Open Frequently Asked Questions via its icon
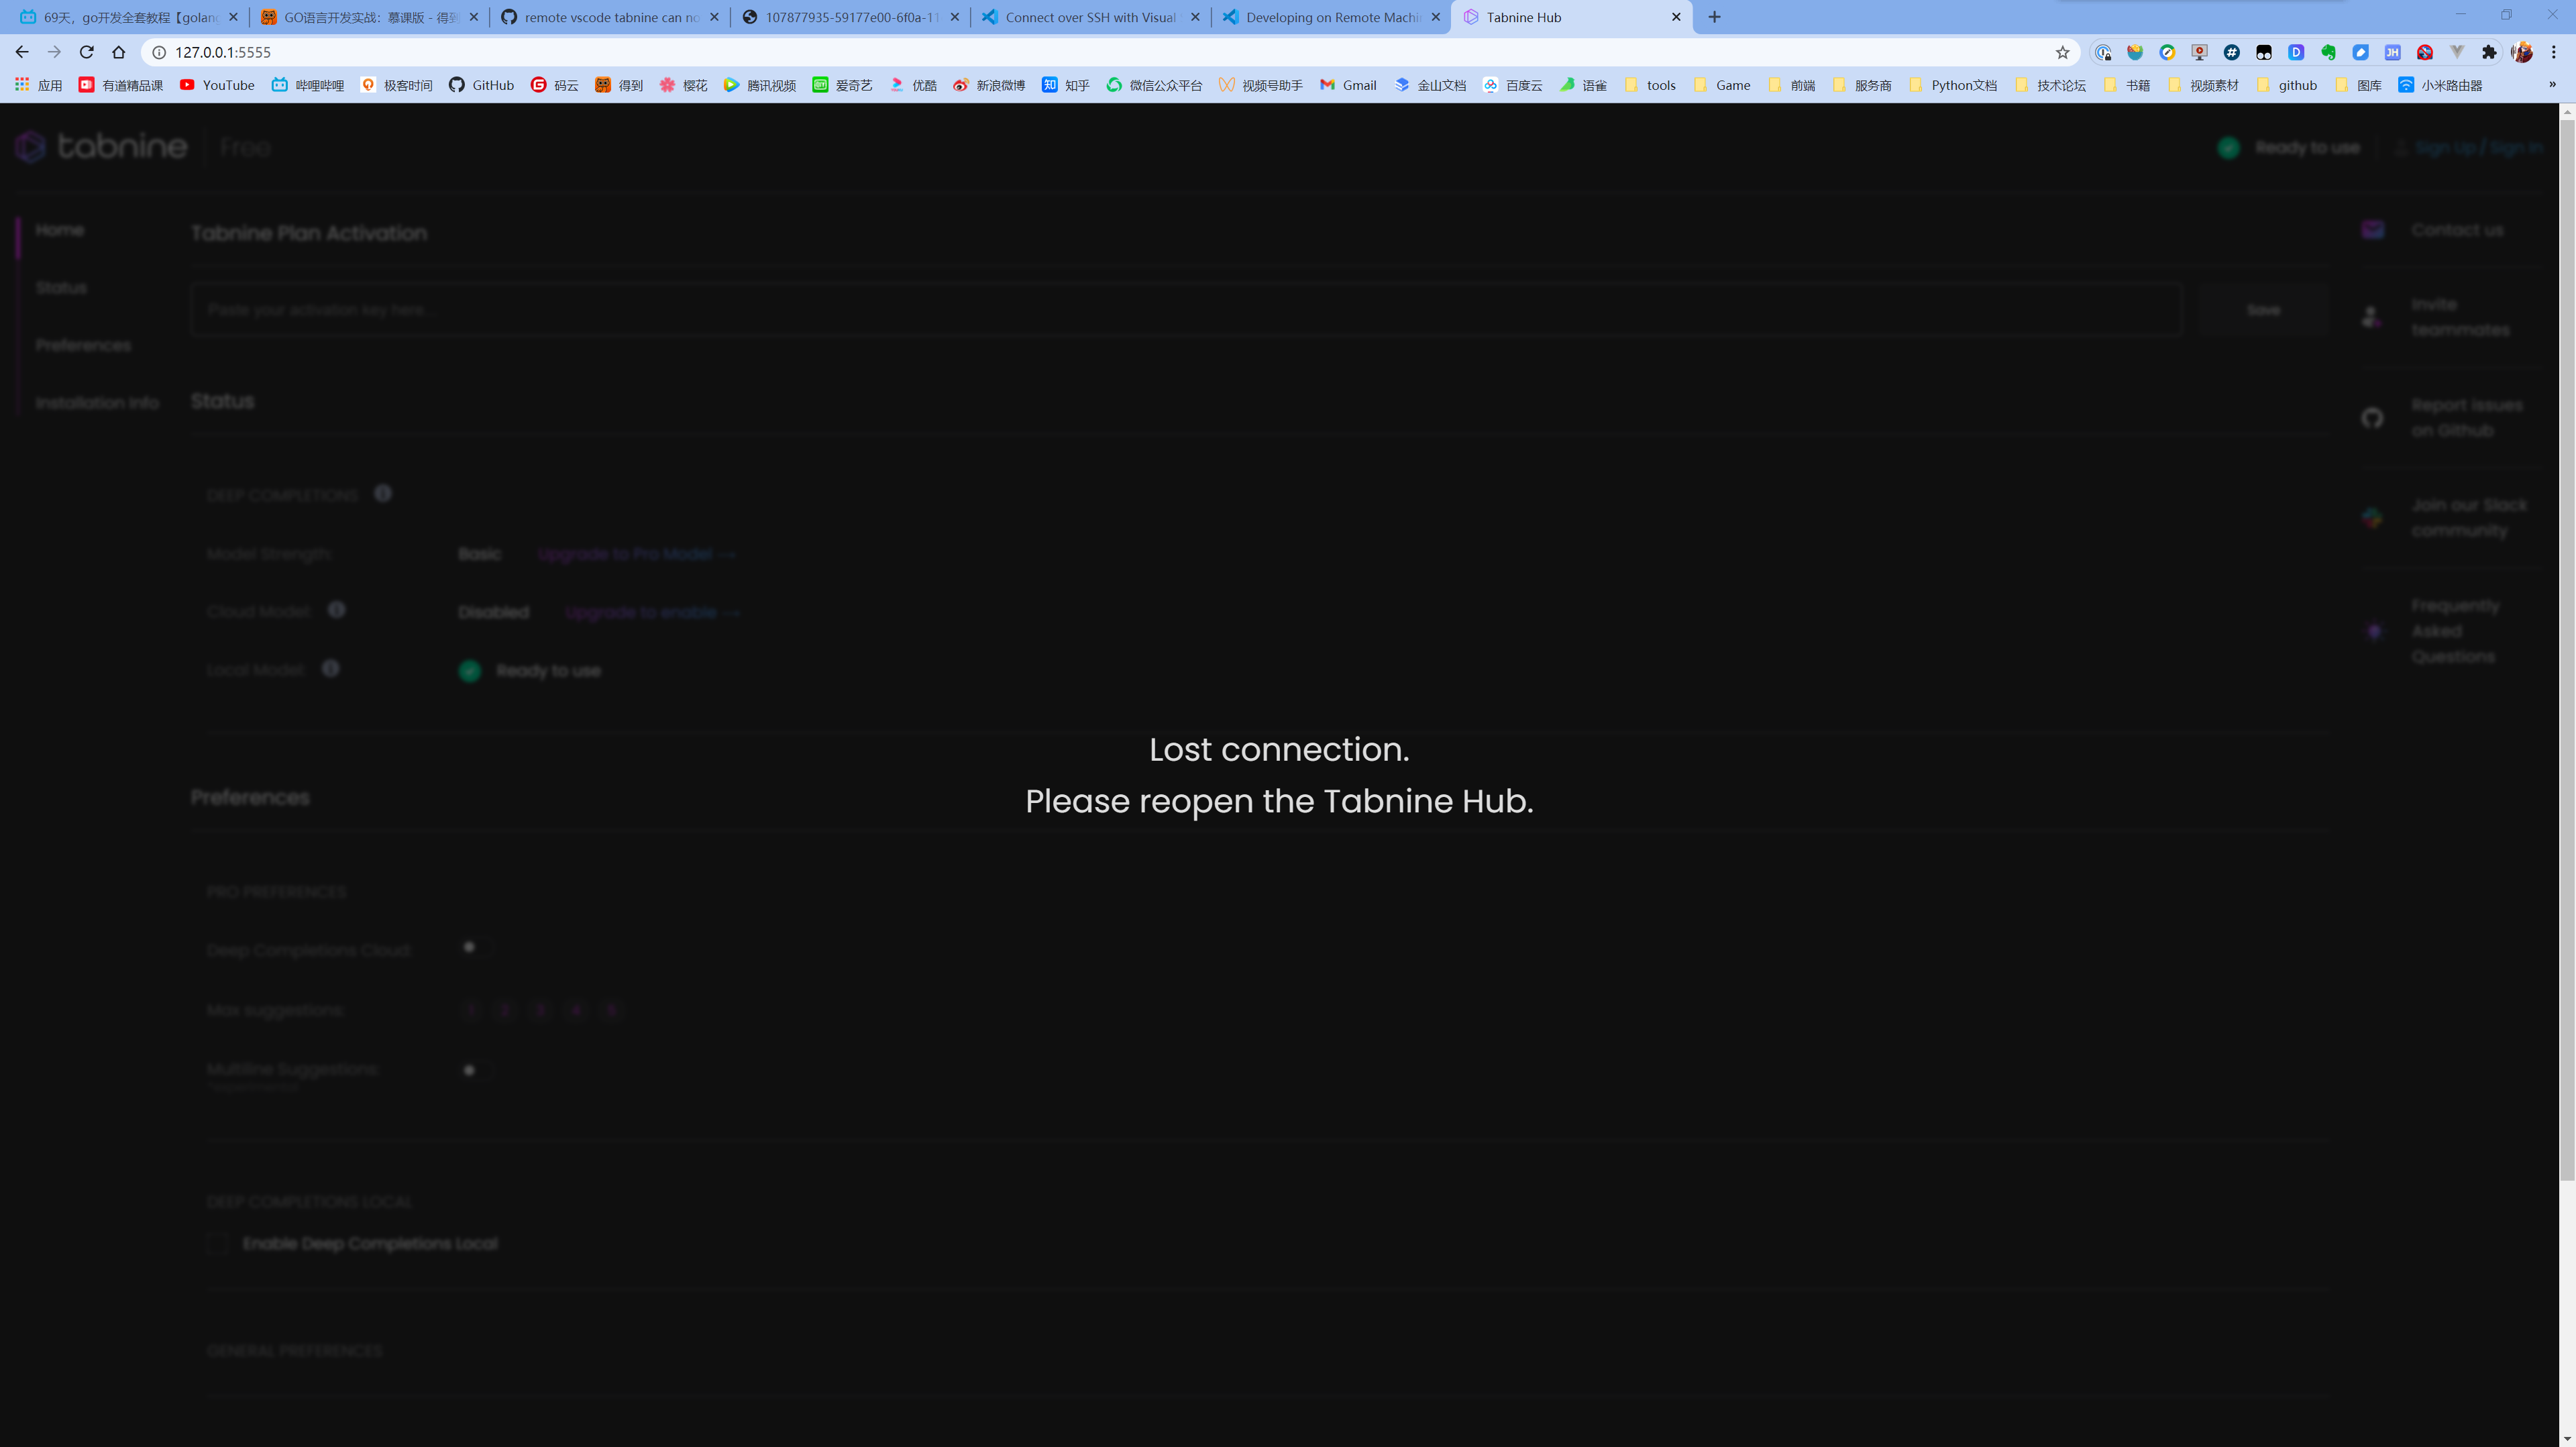Viewport: 2576px width, 1447px height. pos(2374,631)
